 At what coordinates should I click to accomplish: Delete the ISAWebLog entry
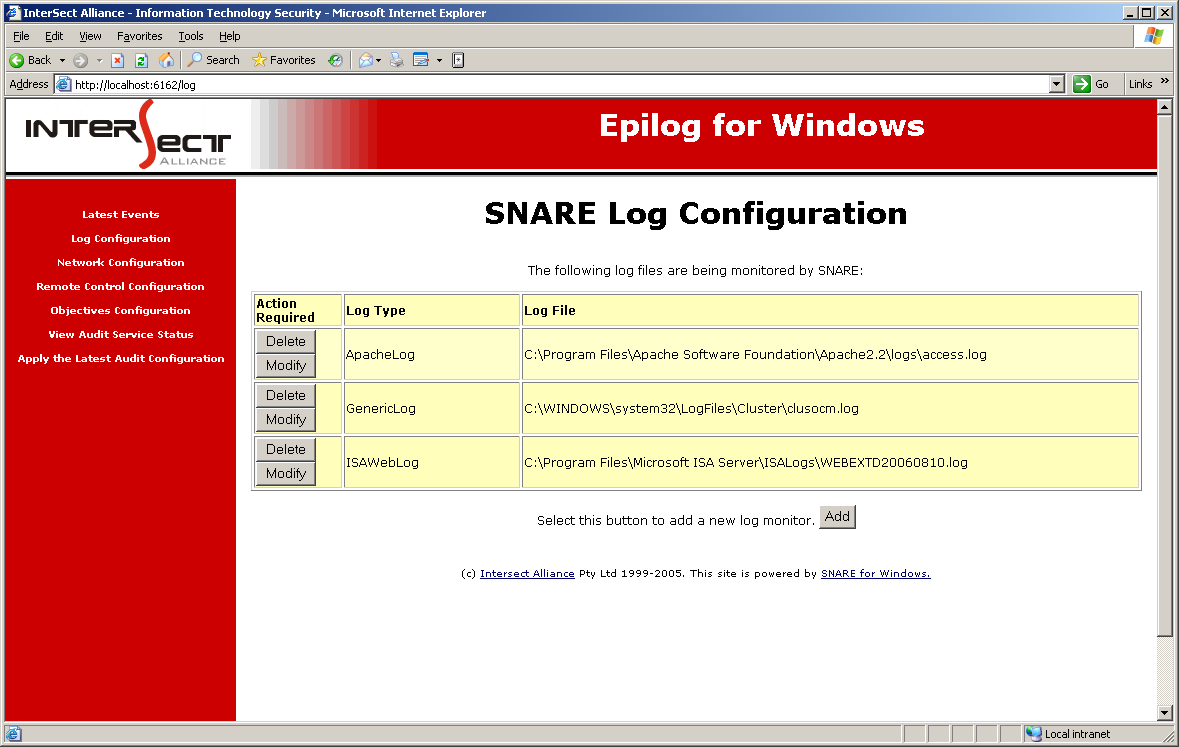(286, 450)
